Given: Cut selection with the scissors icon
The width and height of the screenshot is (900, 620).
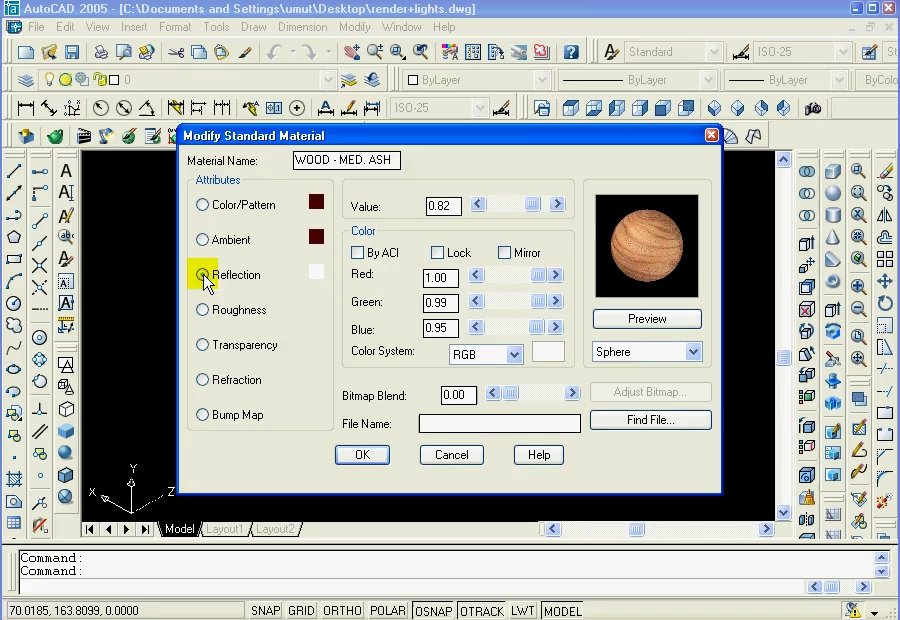Looking at the screenshot, I should click(x=176, y=52).
